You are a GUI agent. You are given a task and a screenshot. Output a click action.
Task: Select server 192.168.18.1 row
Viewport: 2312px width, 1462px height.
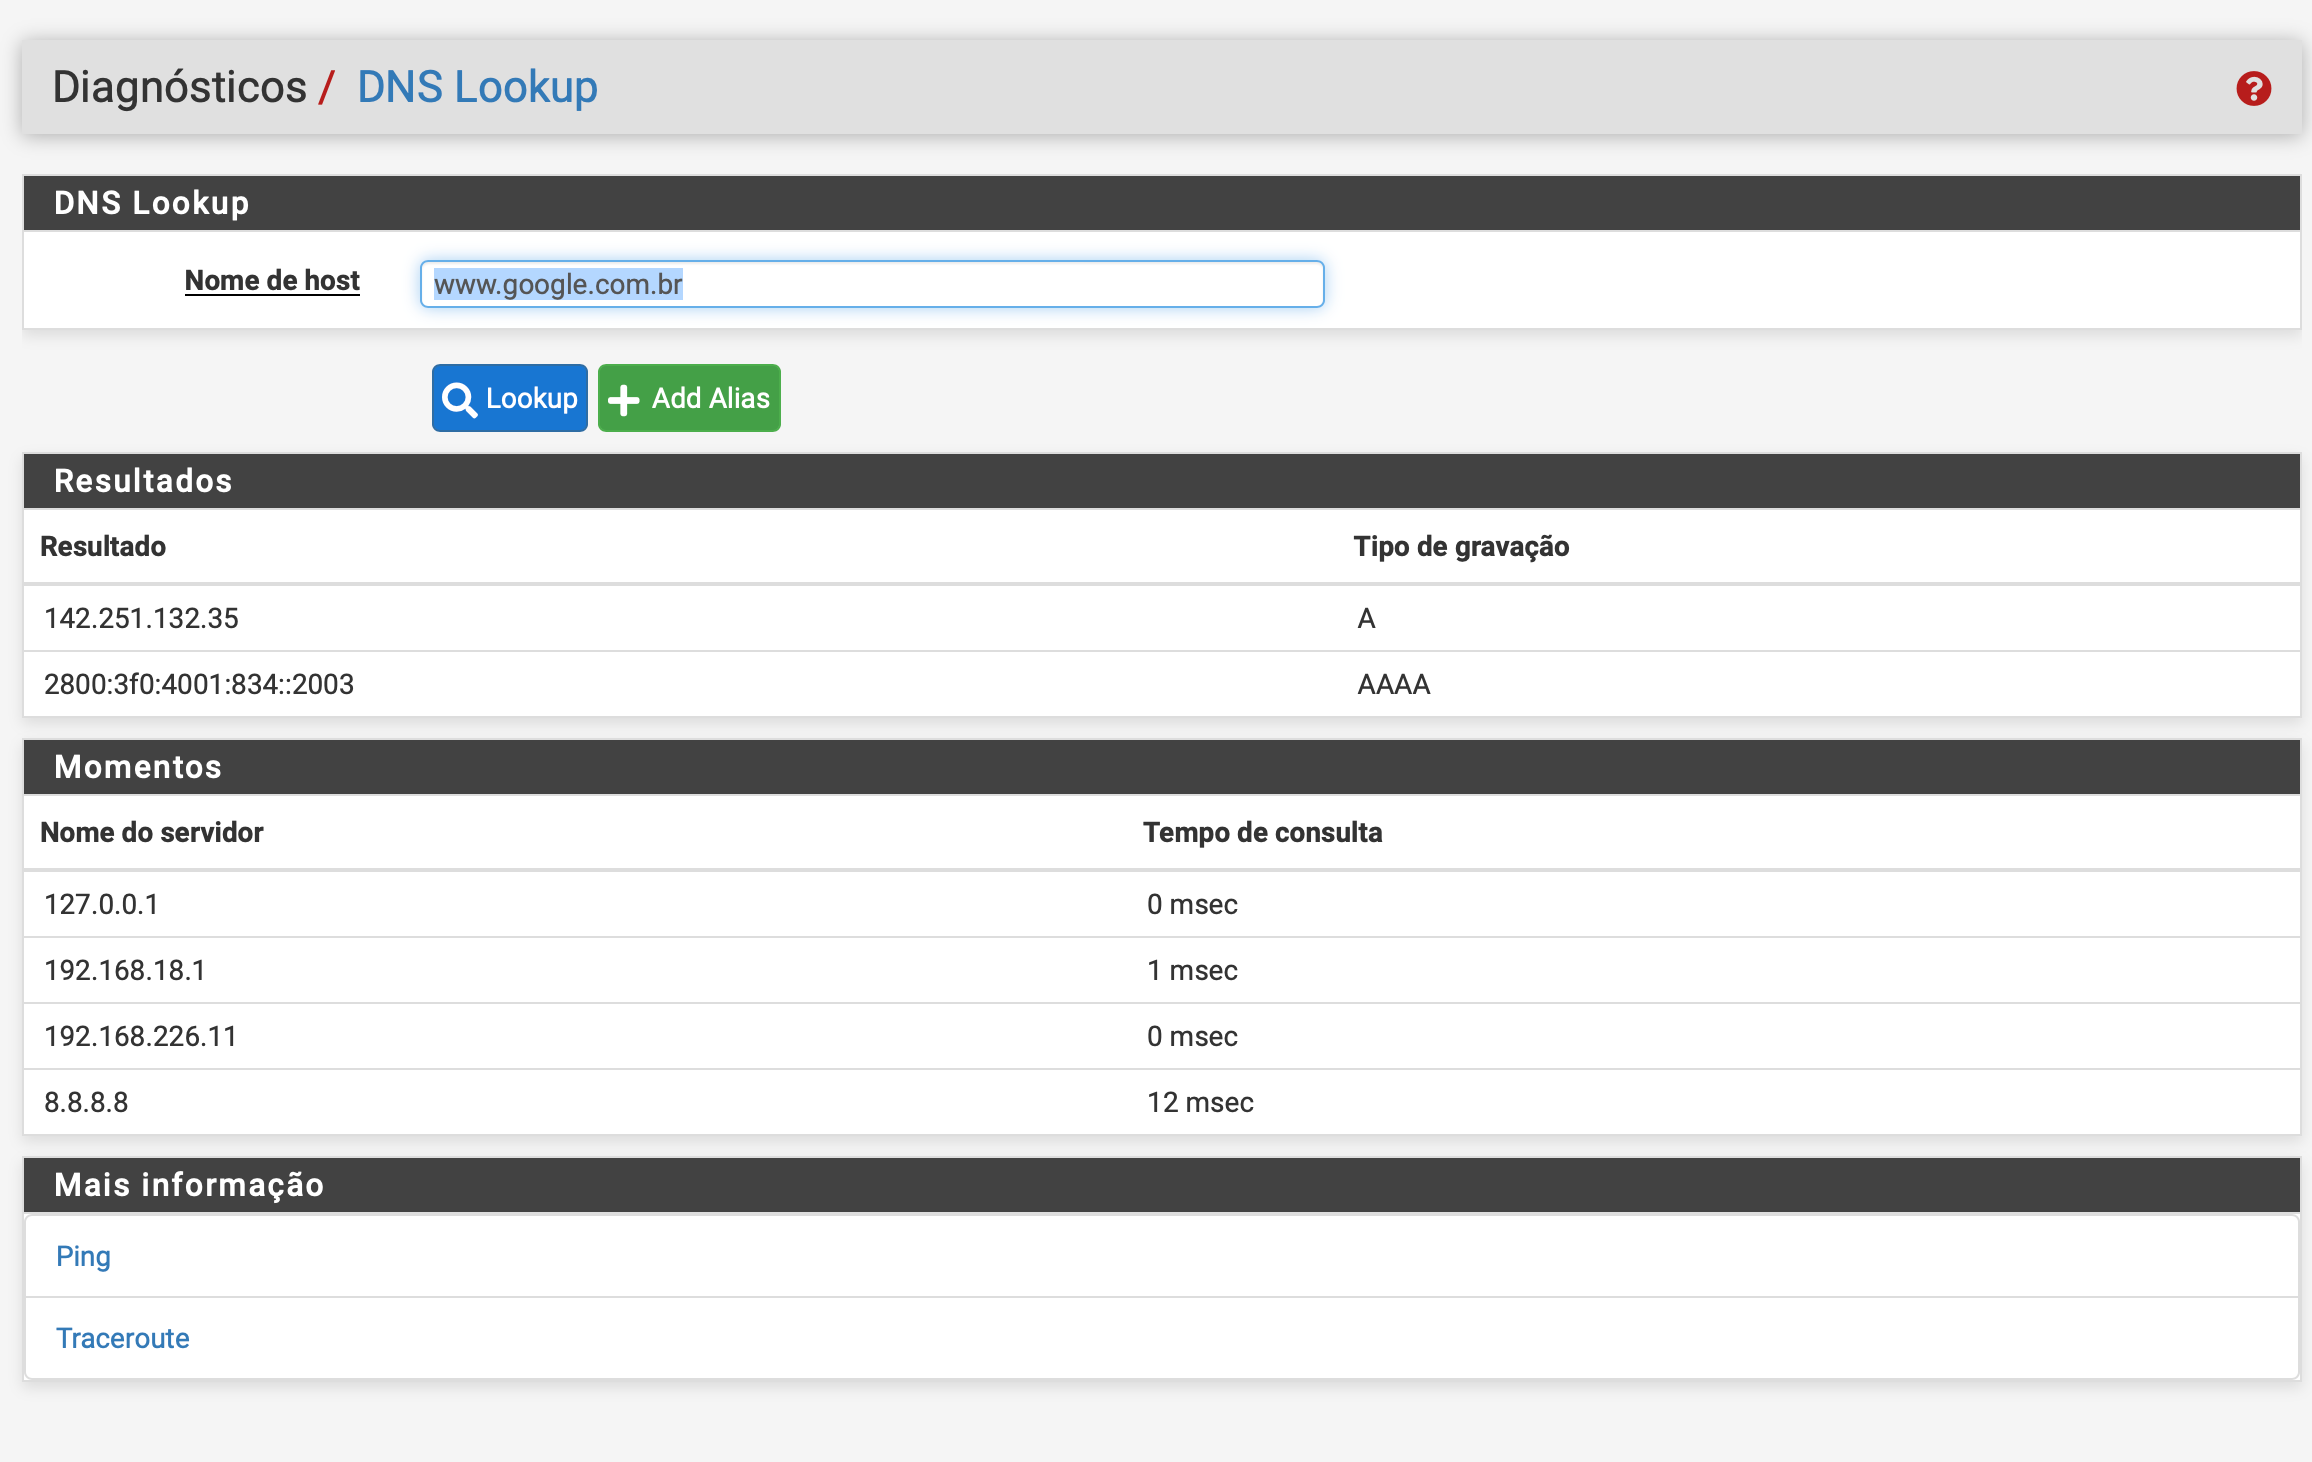1162,970
